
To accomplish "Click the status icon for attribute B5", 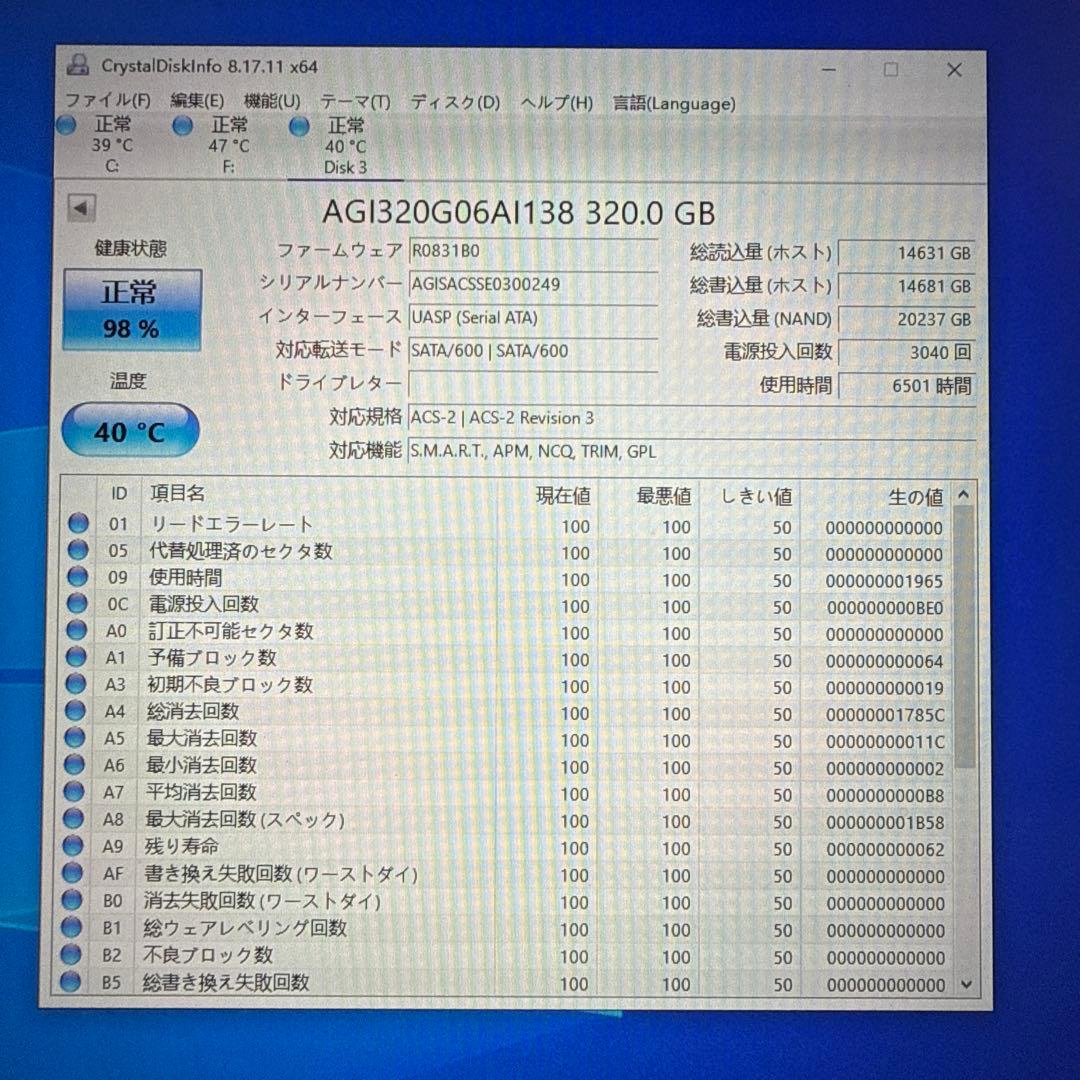I will tap(70, 982).
